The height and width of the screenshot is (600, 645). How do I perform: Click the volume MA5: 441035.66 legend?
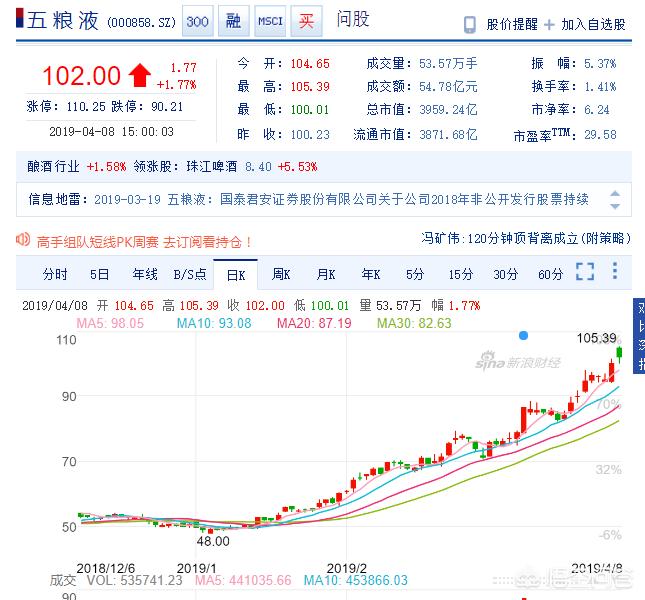243,580
